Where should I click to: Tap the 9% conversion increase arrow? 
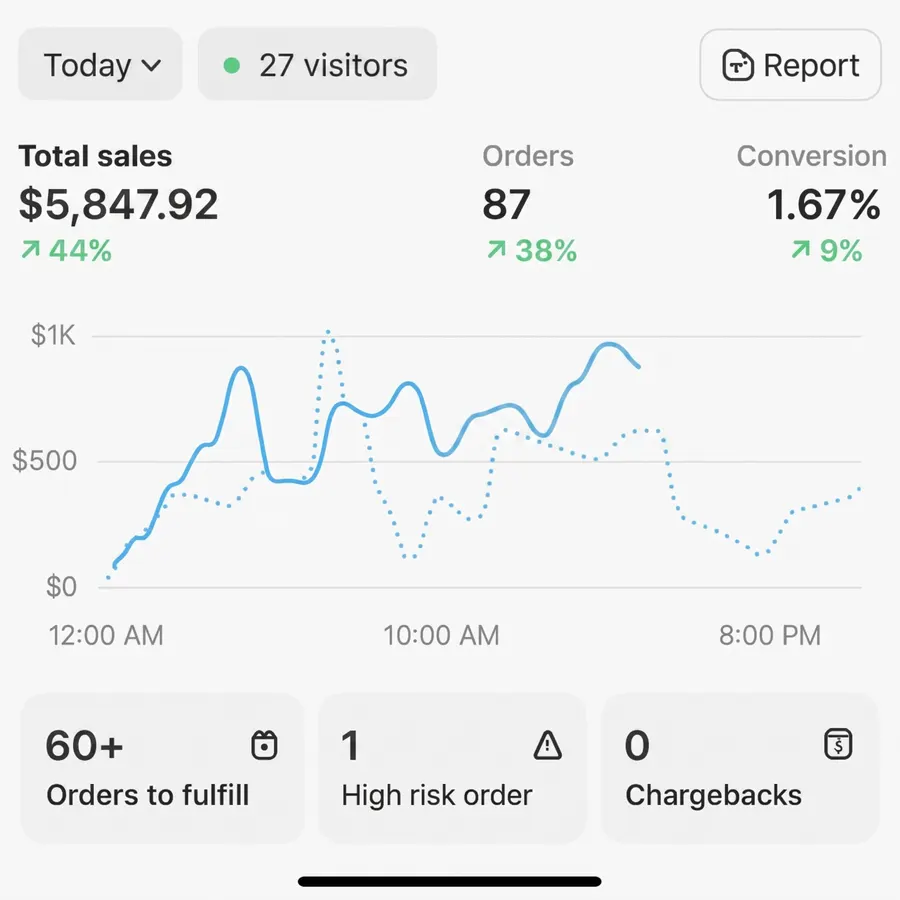(801, 250)
